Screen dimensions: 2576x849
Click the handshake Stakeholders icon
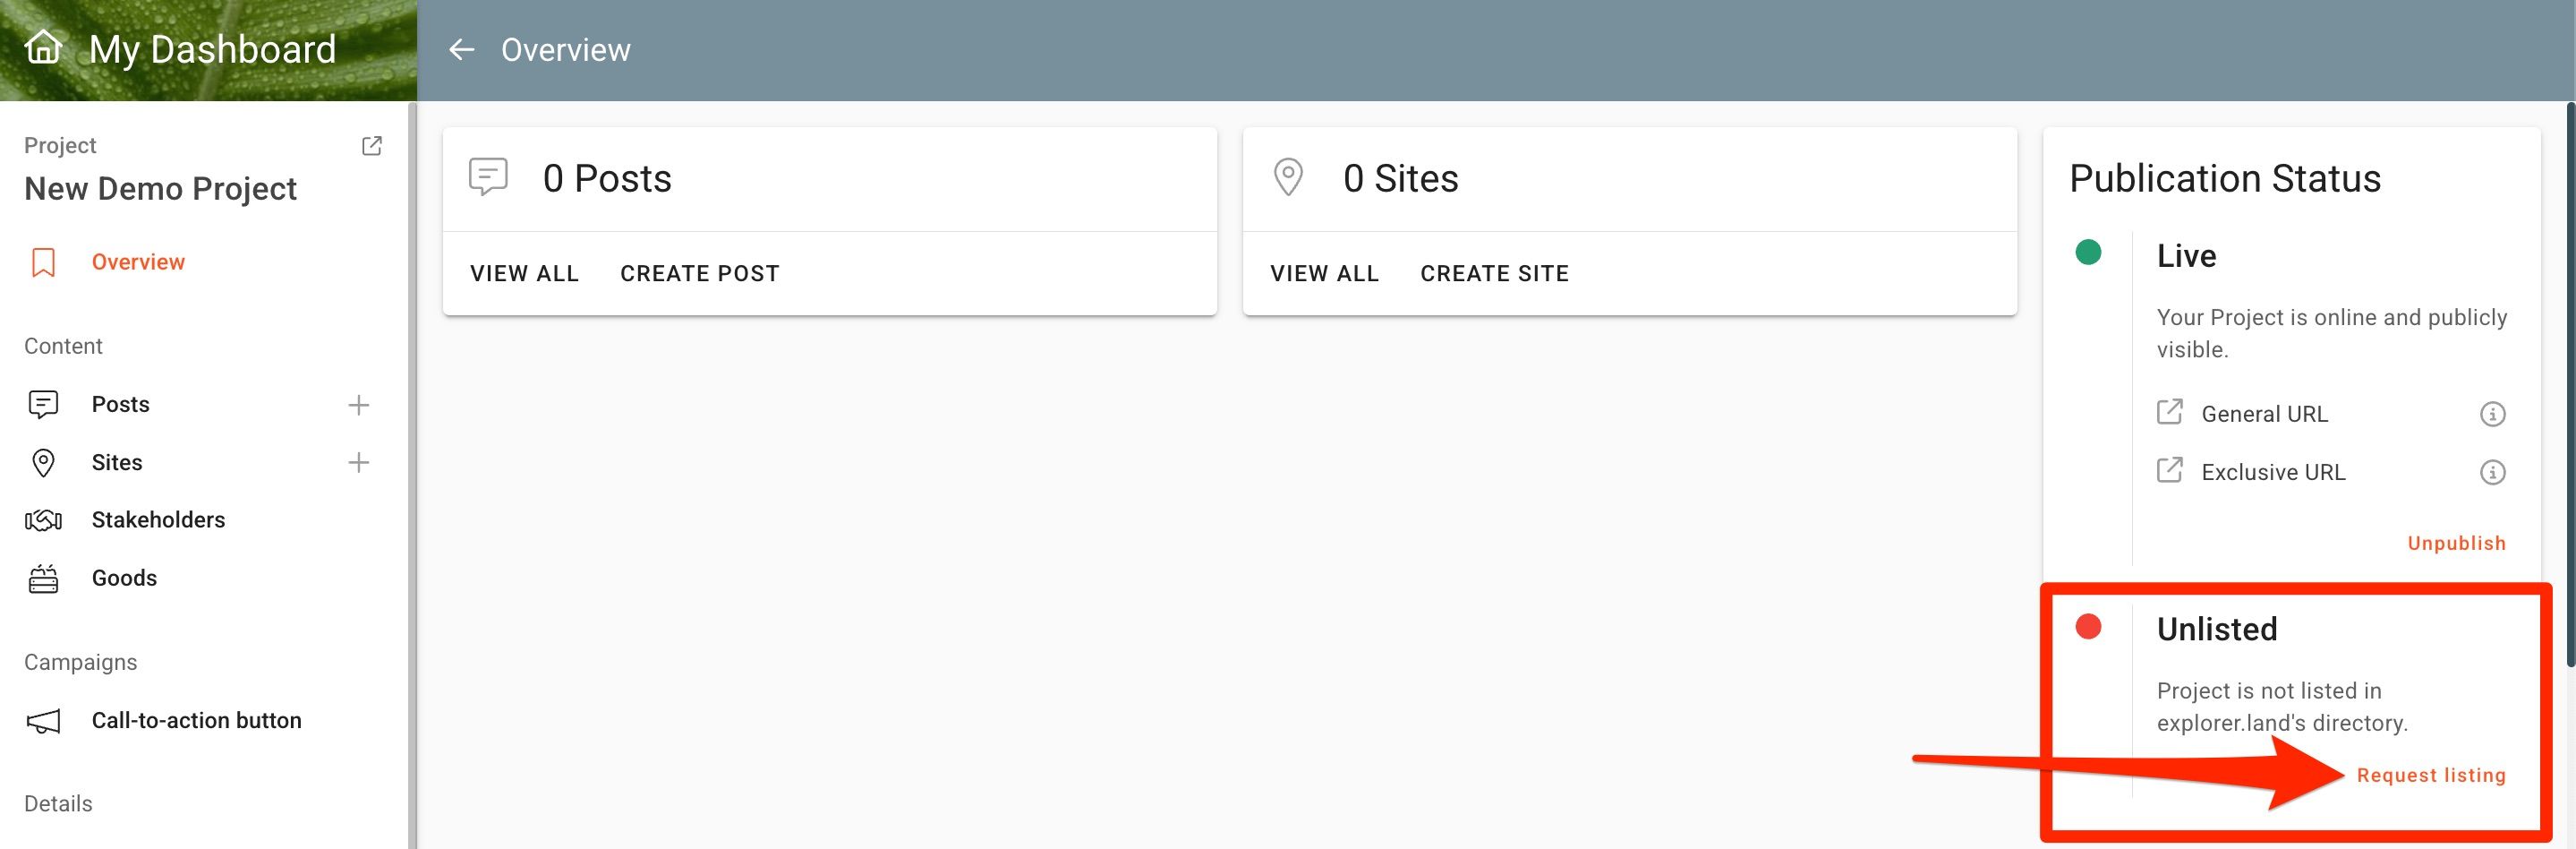pos(43,520)
